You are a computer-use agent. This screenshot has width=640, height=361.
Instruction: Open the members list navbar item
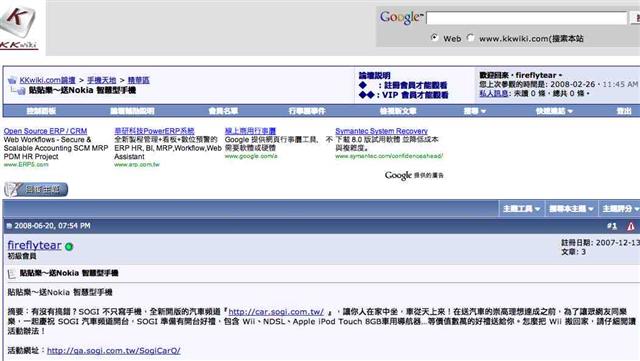coord(223,111)
